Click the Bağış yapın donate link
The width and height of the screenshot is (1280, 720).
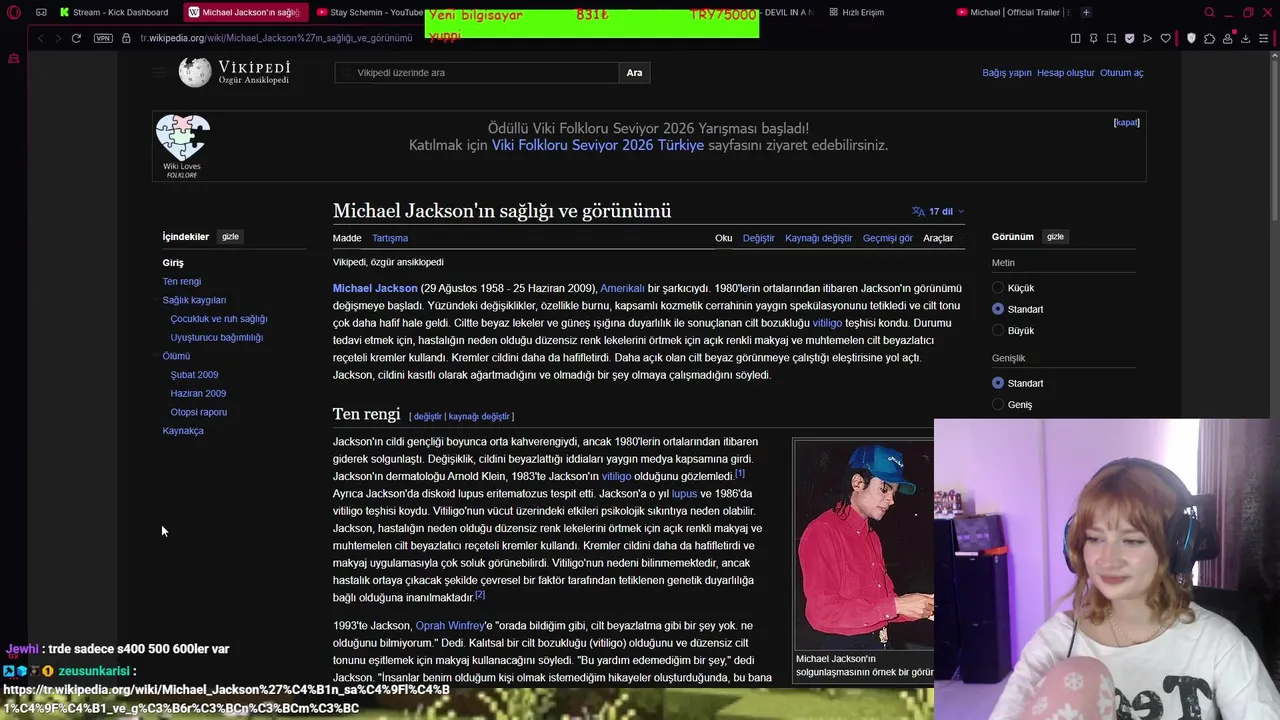pyautogui.click(x=1006, y=73)
